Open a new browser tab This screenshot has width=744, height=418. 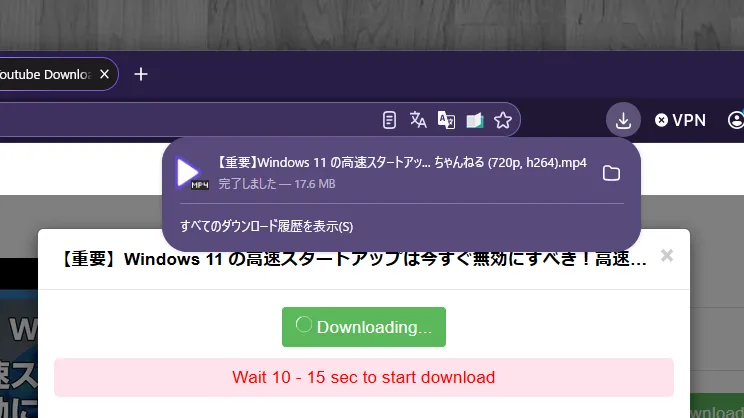click(140, 74)
